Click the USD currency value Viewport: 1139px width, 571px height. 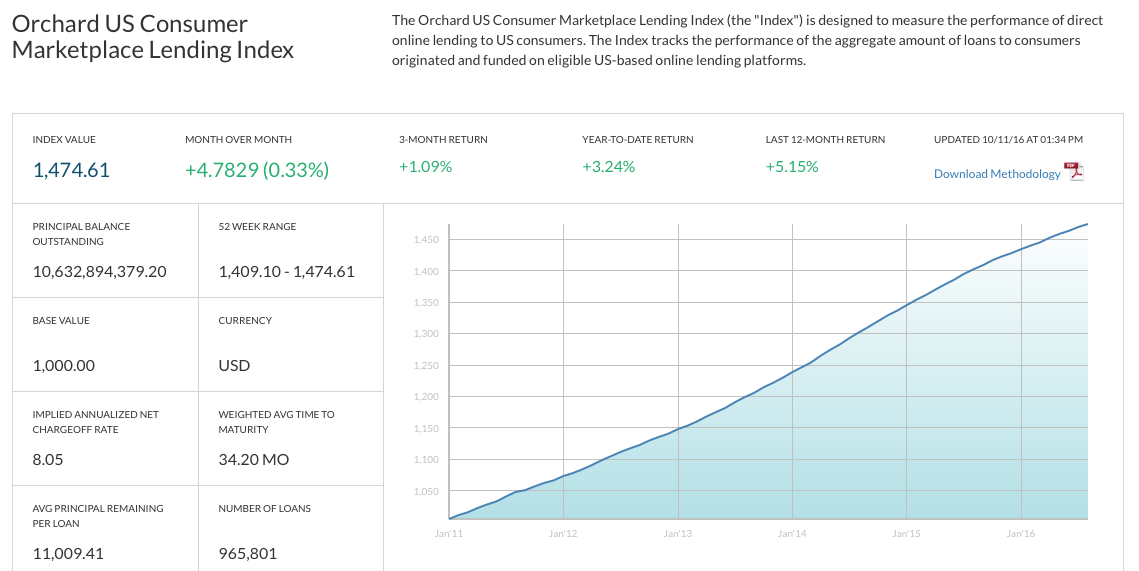(234, 365)
